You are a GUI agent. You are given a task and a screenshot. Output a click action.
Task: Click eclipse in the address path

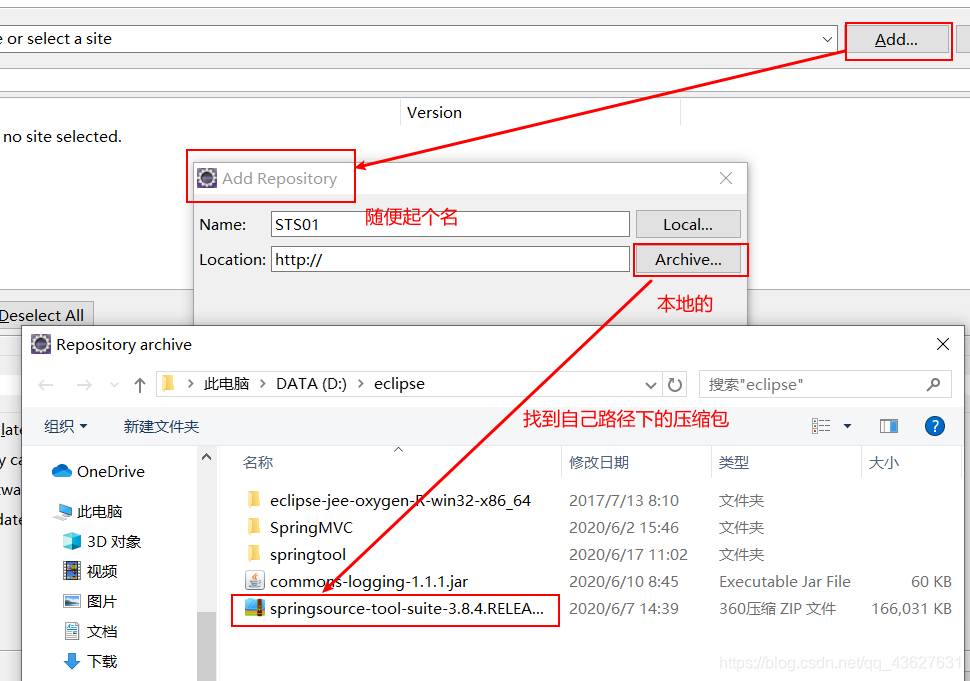399,384
